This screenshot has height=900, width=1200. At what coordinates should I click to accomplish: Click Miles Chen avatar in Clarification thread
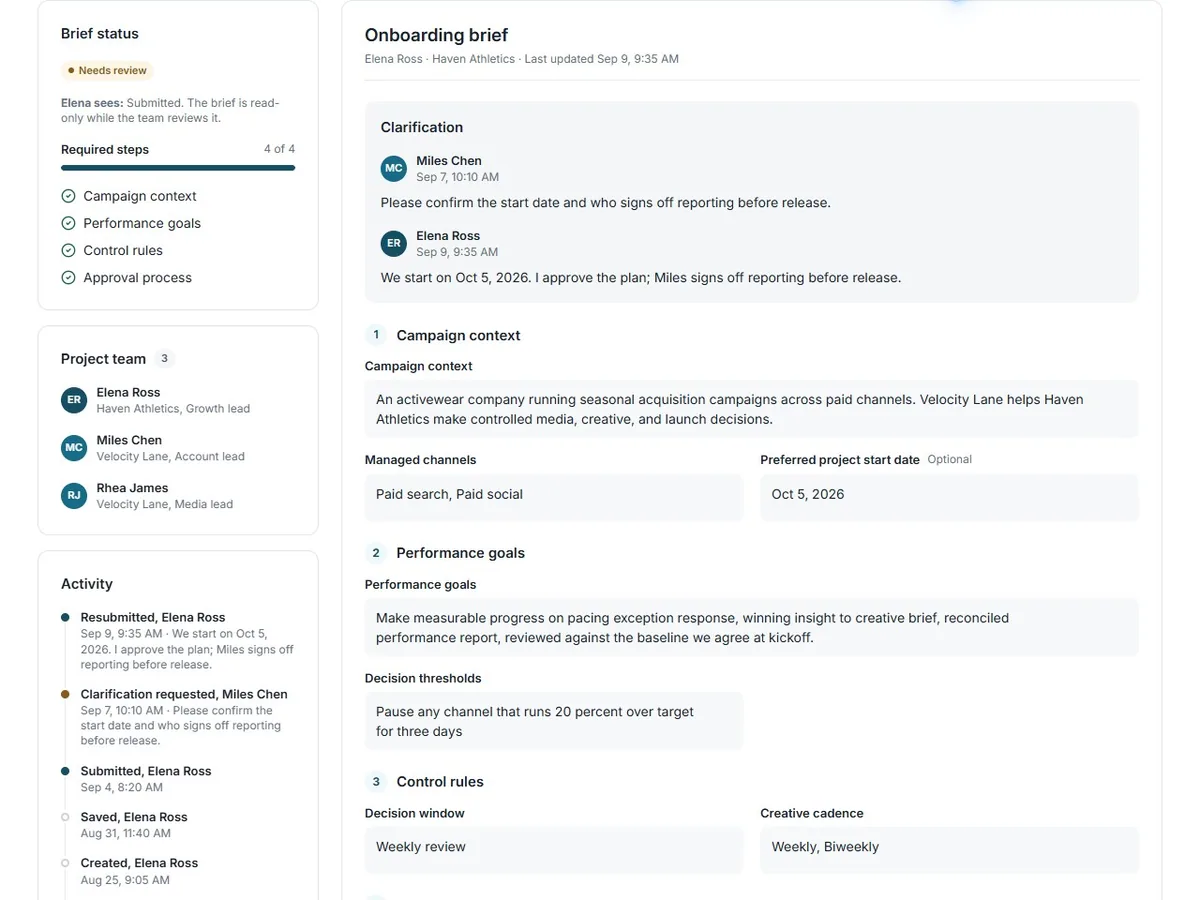coord(394,168)
